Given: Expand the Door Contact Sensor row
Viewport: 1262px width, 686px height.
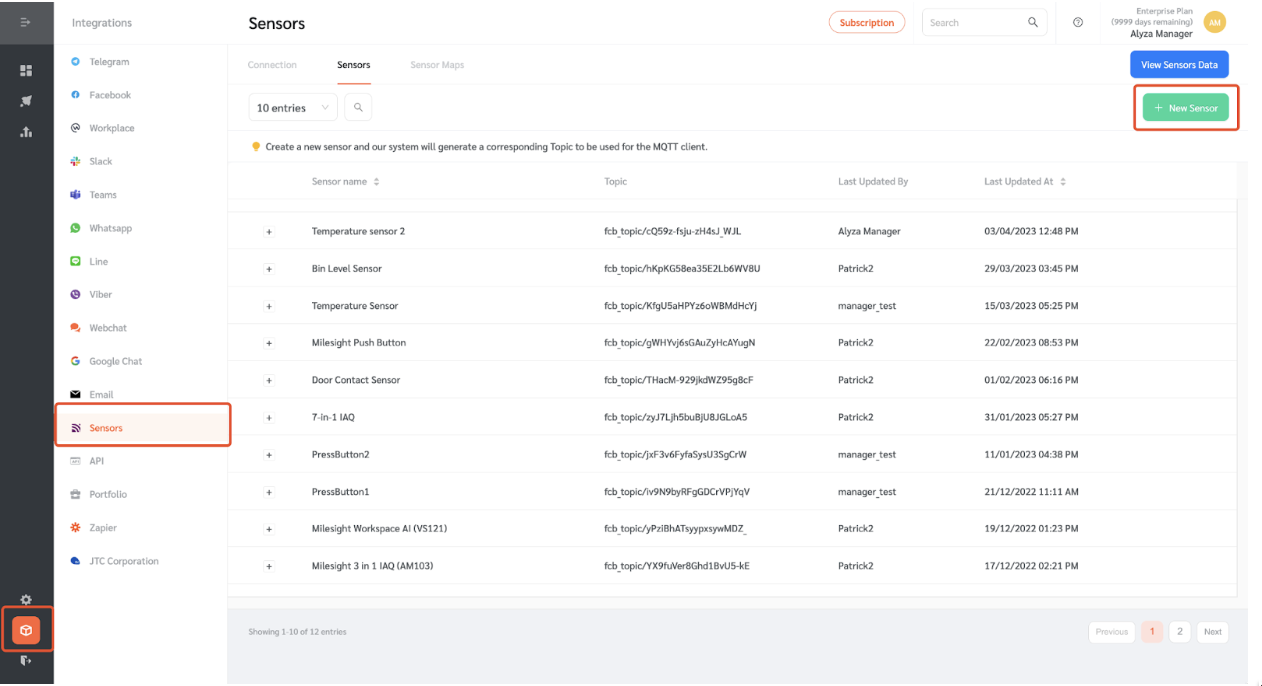Looking at the screenshot, I should pyautogui.click(x=269, y=380).
